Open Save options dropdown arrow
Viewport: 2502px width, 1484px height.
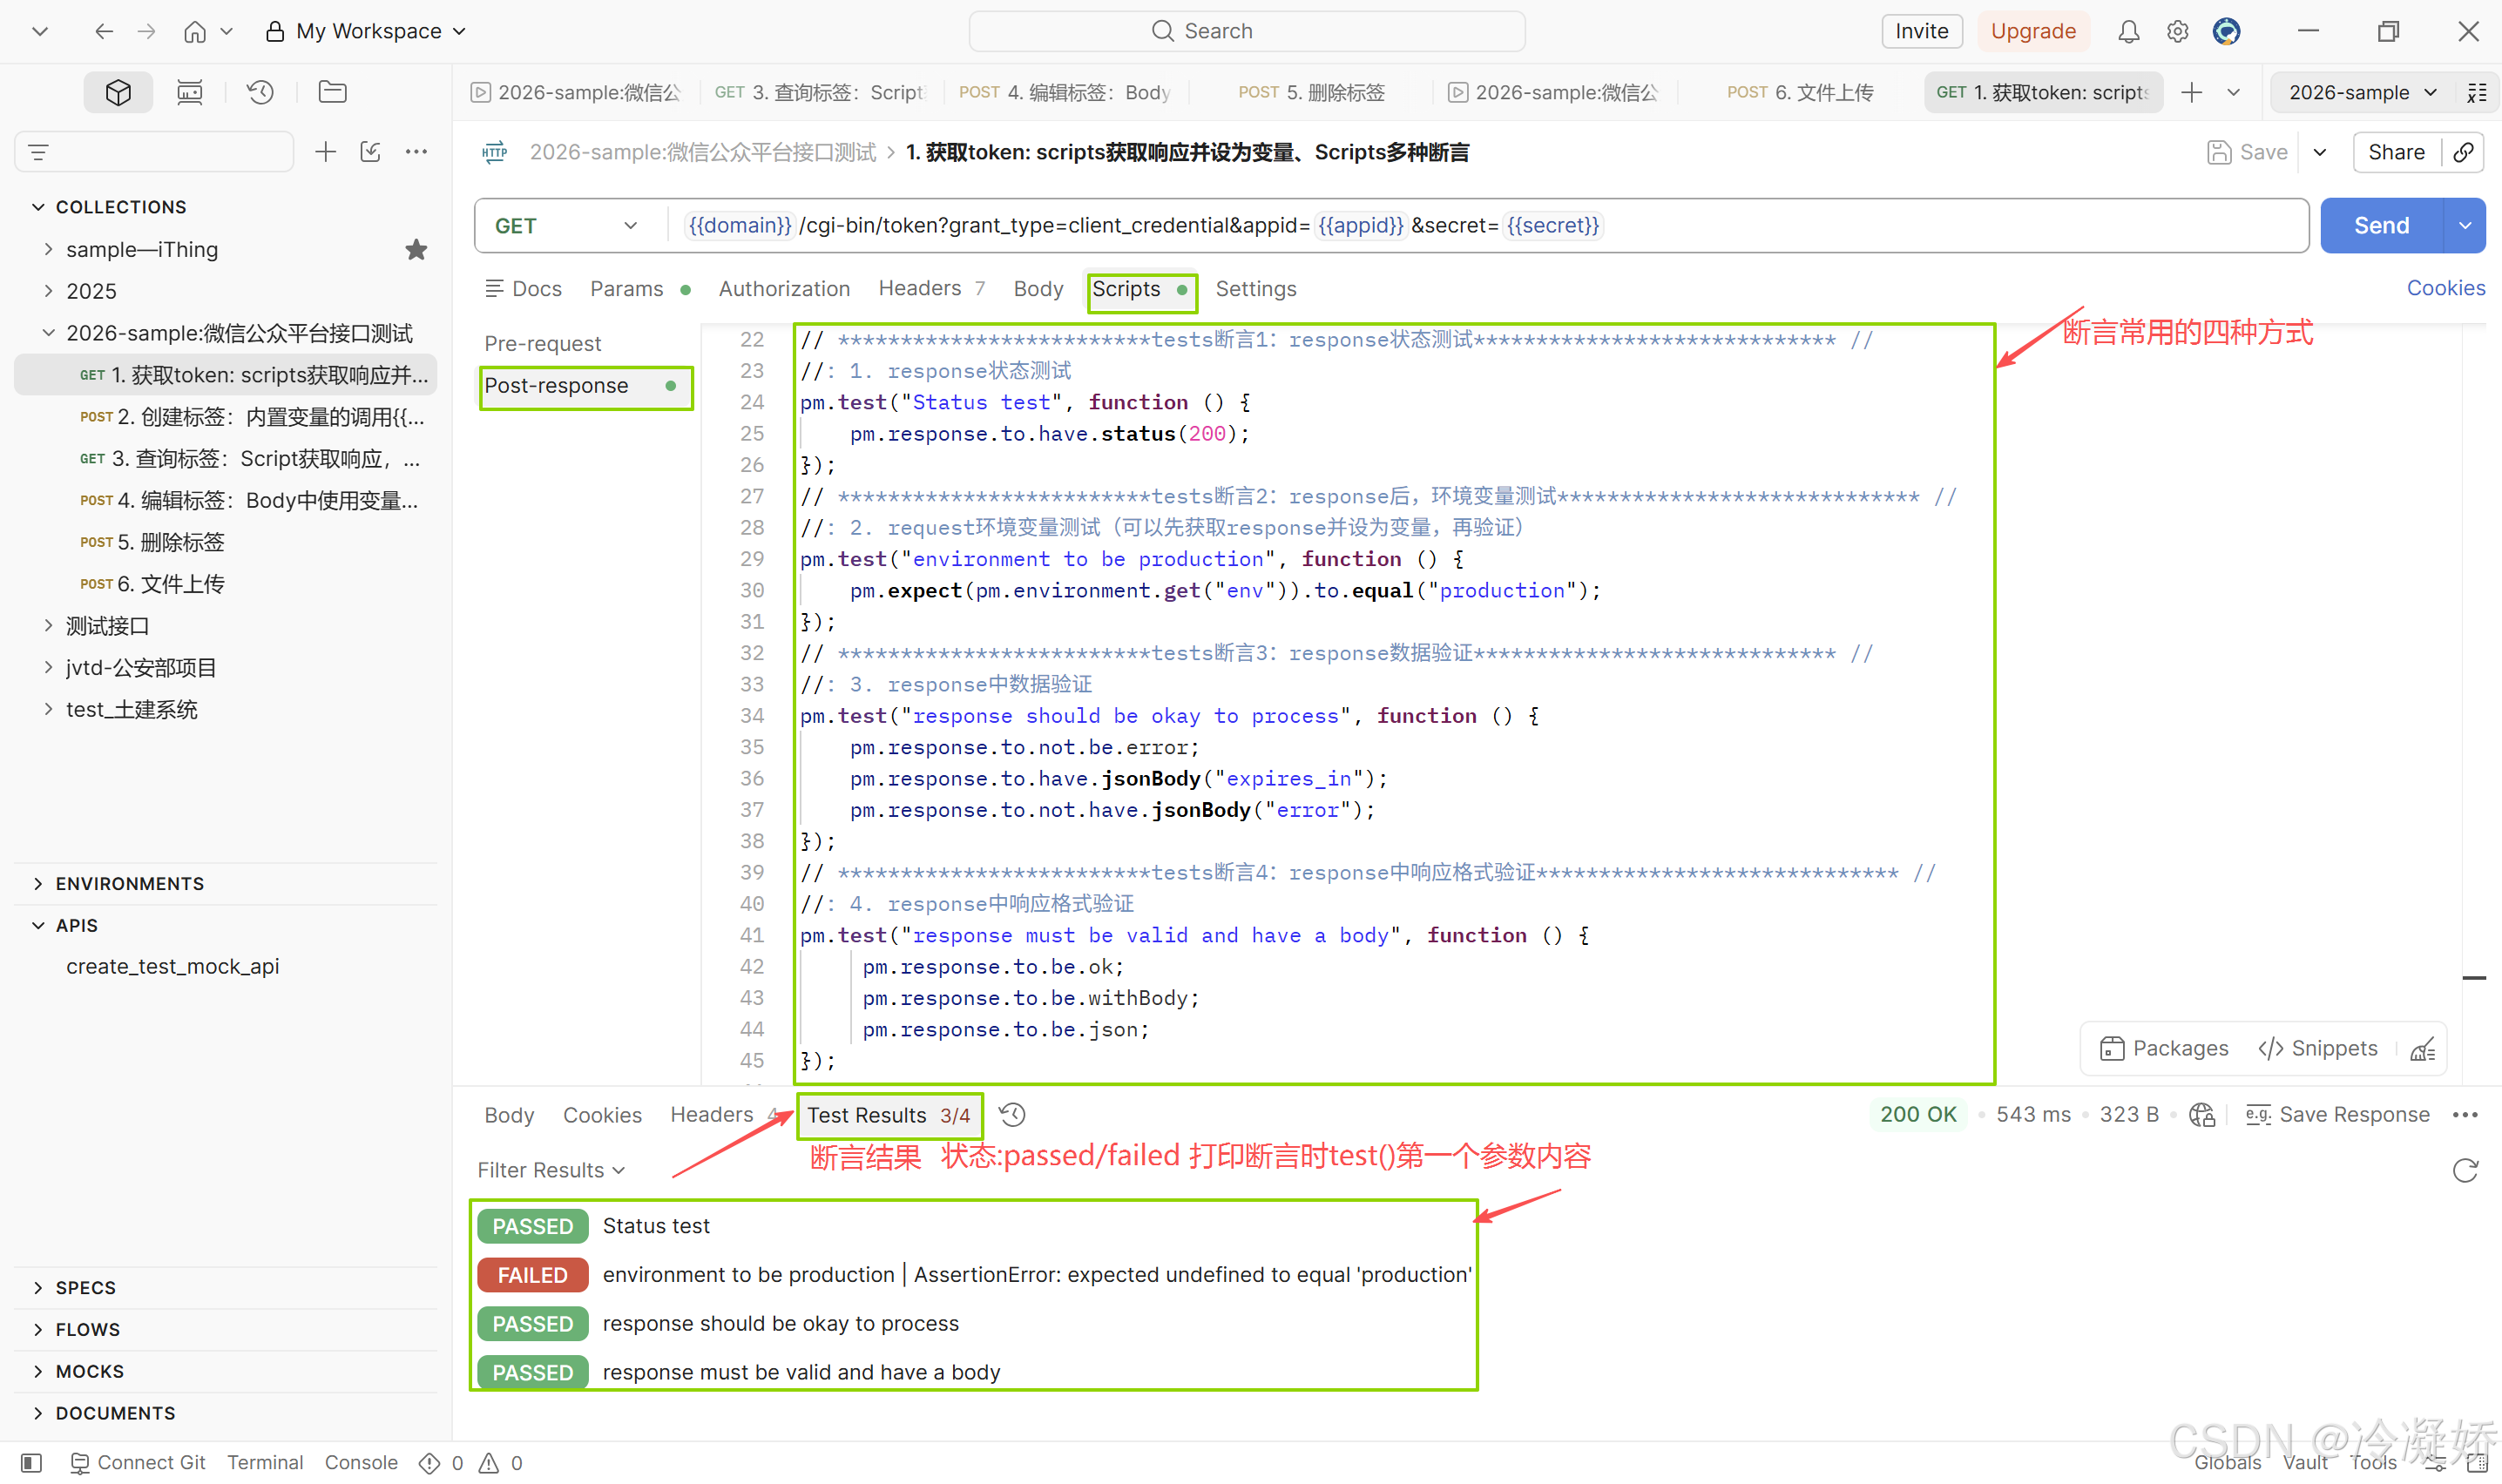(2320, 152)
